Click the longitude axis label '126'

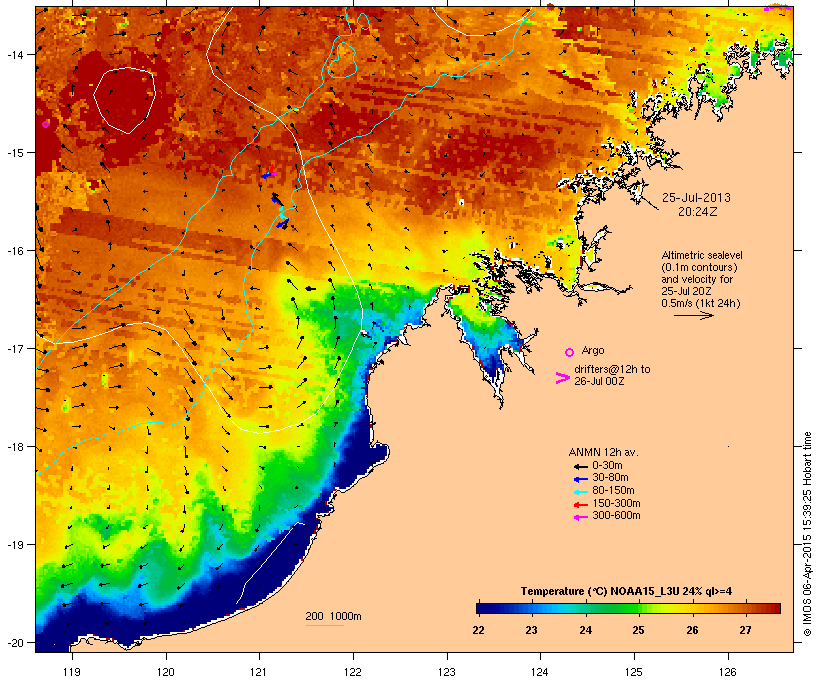tap(728, 672)
